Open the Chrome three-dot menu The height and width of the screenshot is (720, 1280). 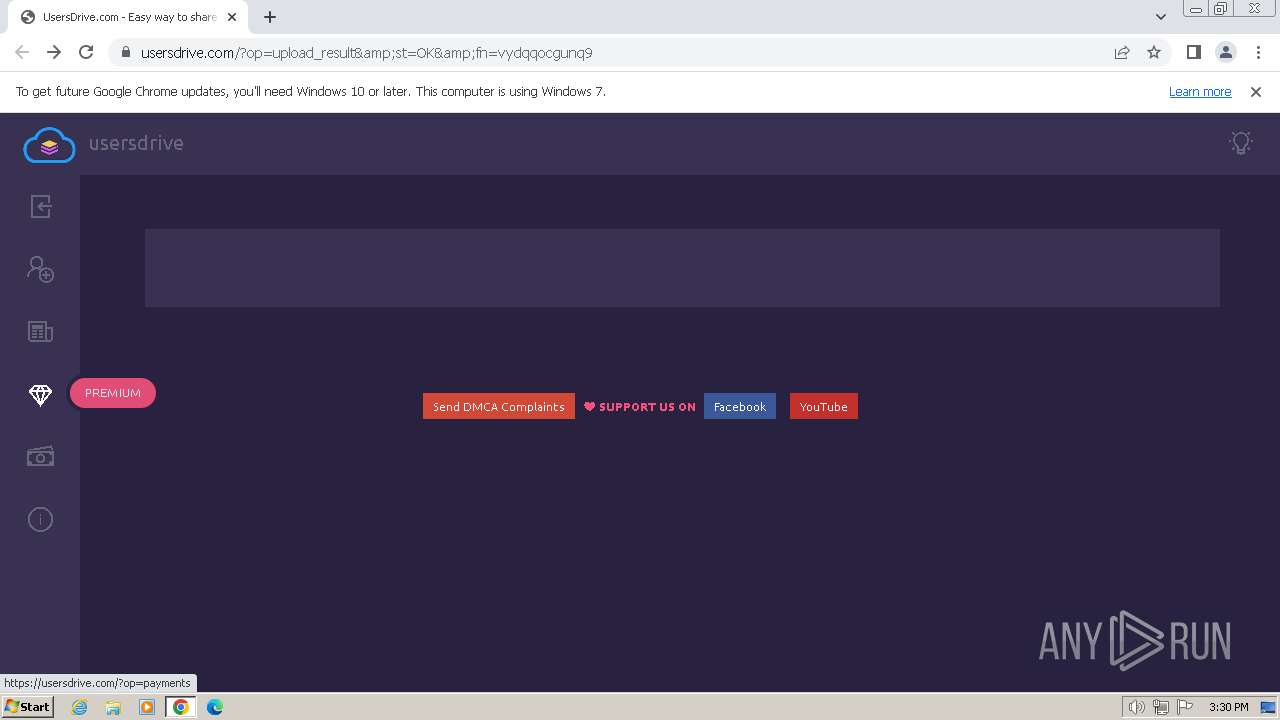(x=1258, y=52)
